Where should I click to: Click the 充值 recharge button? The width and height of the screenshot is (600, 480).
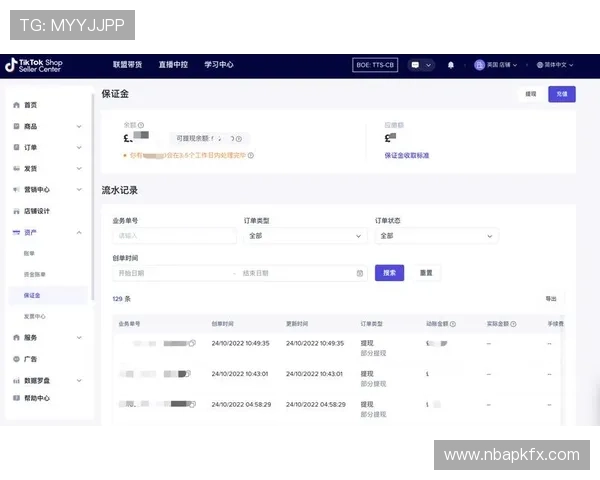click(562, 94)
